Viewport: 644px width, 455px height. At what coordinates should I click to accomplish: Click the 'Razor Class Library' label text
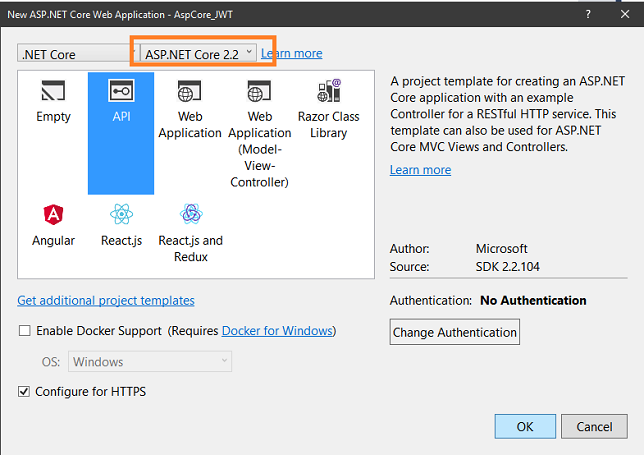pyautogui.click(x=329, y=125)
